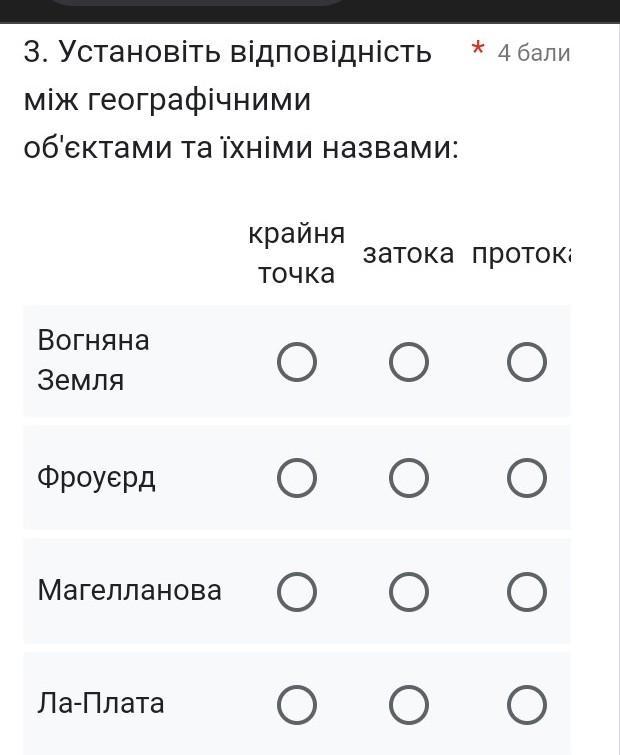This screenshot has height=755, width=620.
Task: Click the 'Фроуерд' row label
Action: [x=97, y=478]
